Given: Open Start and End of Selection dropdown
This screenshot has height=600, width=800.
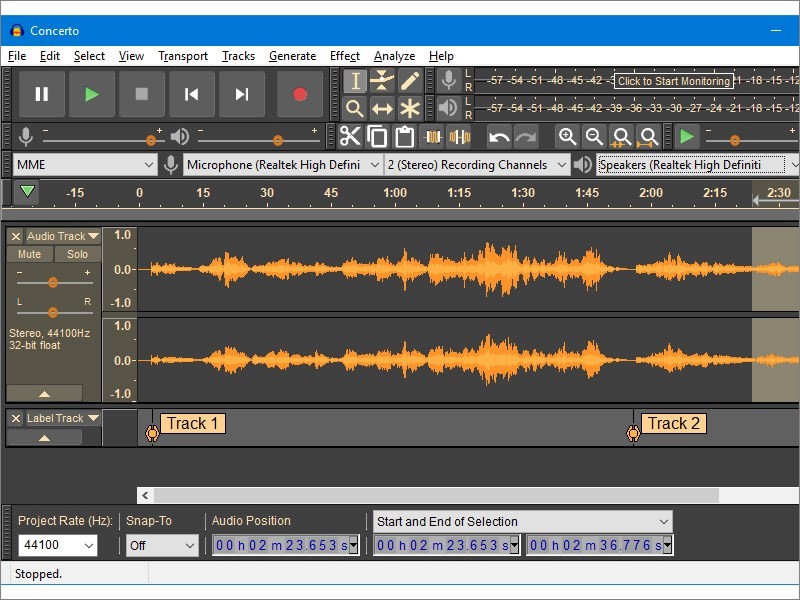Looking at the screenshot, I should [522, 521].
